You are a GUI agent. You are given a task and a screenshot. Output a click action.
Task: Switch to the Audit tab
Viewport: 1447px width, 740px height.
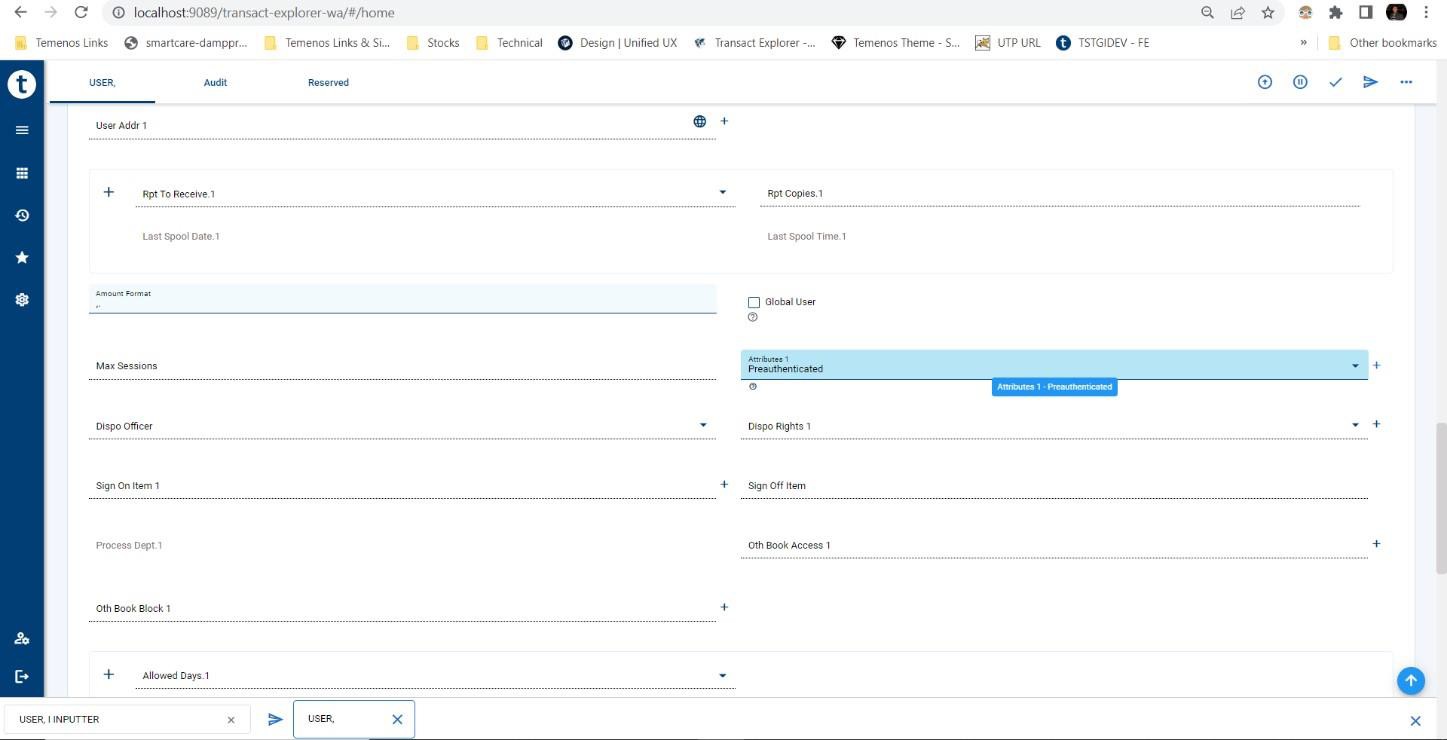[215, 82]
